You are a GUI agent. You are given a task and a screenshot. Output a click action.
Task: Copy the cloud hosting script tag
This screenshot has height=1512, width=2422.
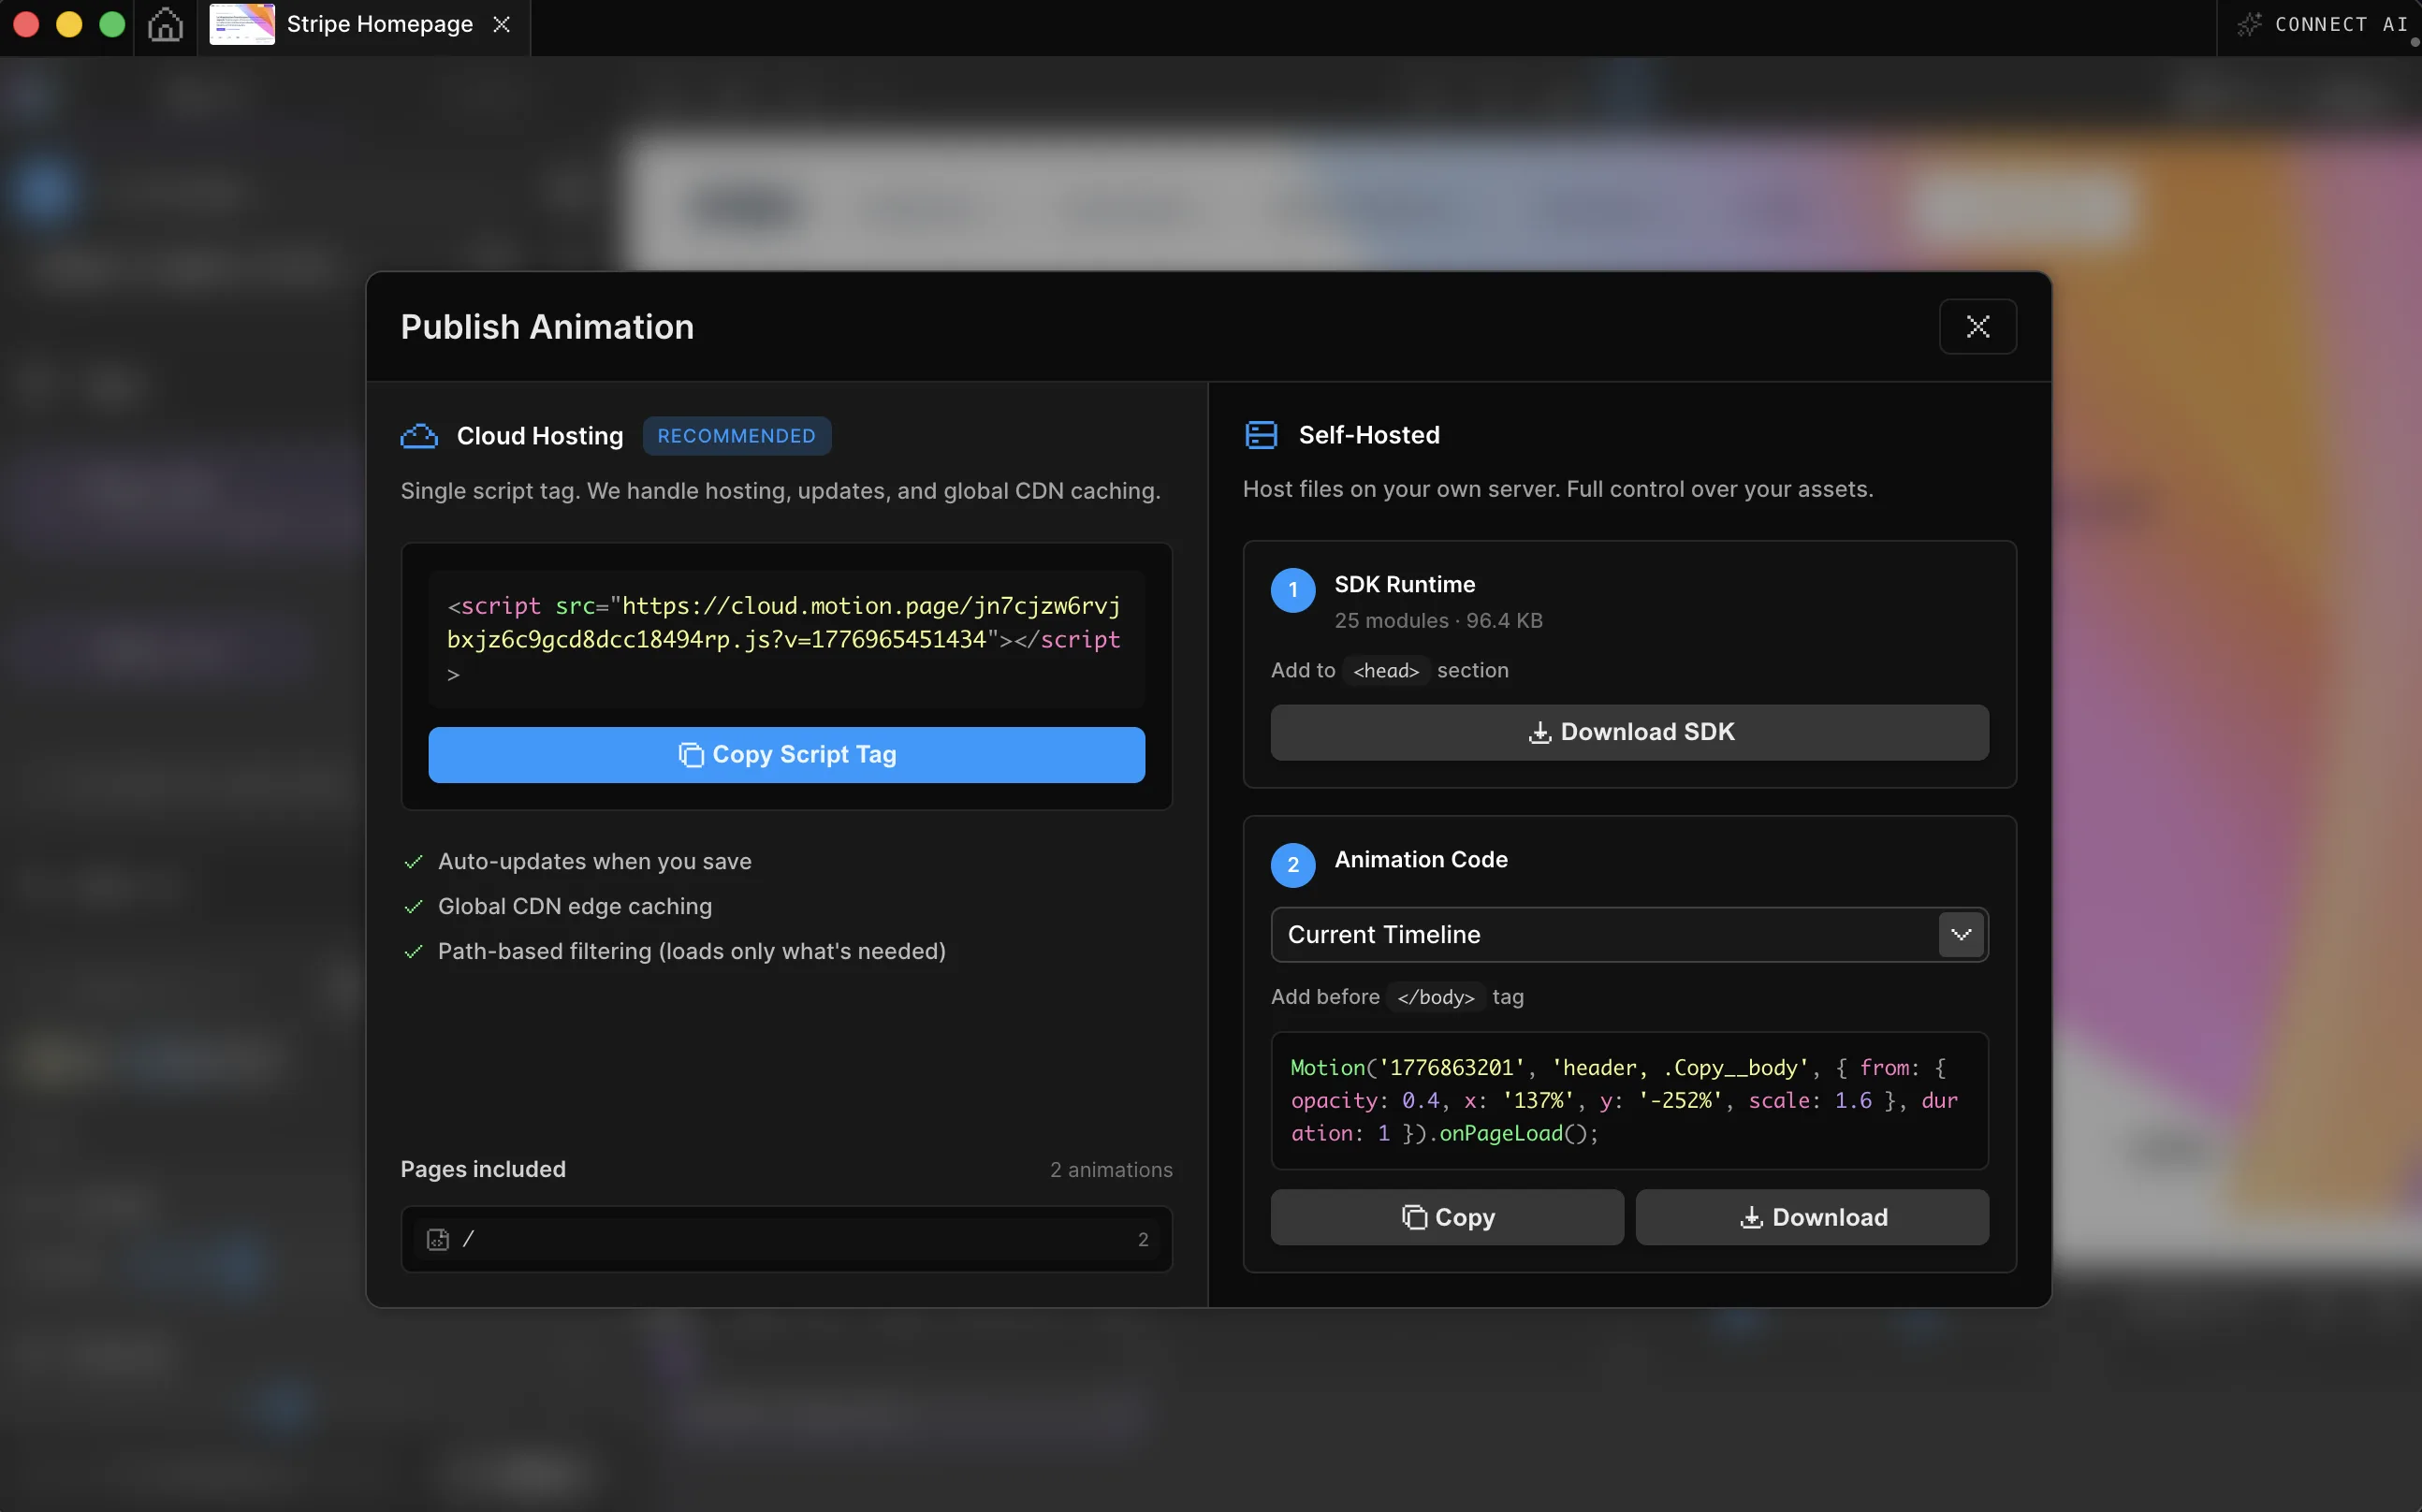pos(786,755)
